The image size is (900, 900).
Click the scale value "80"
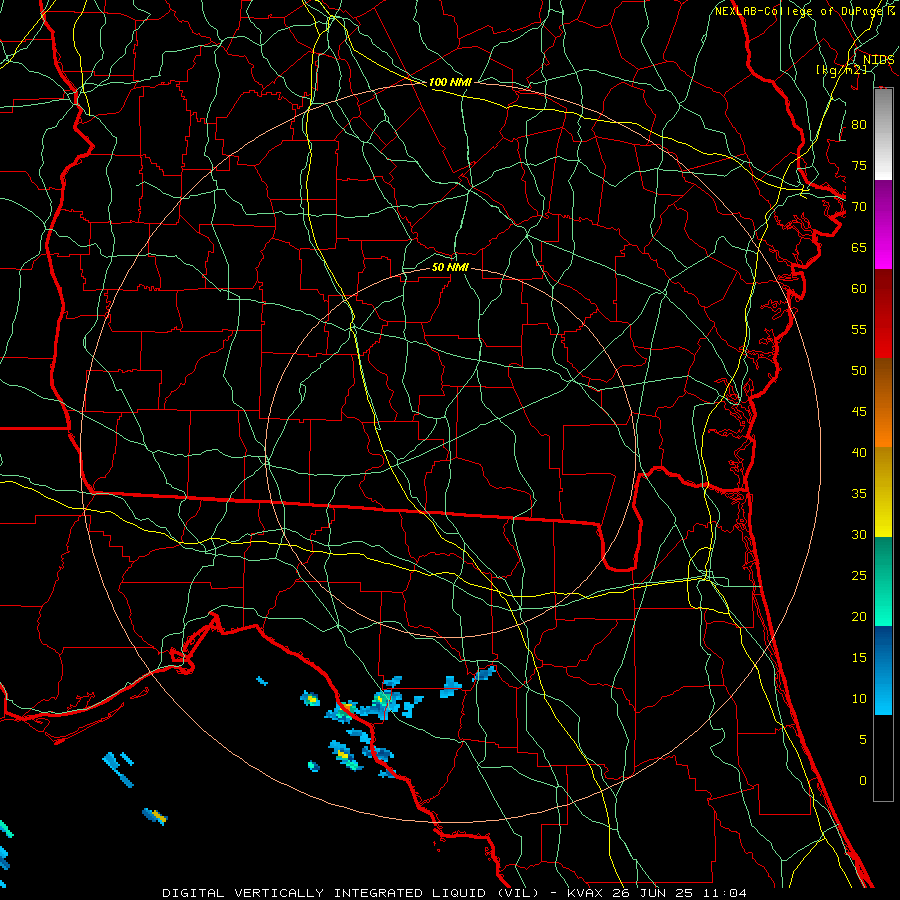point(859,125)
